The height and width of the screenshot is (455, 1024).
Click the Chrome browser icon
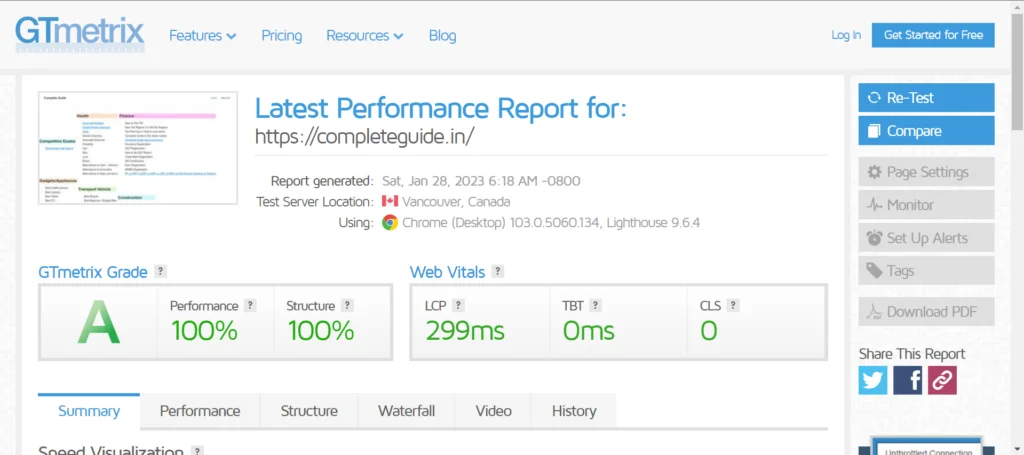(390, 223)
